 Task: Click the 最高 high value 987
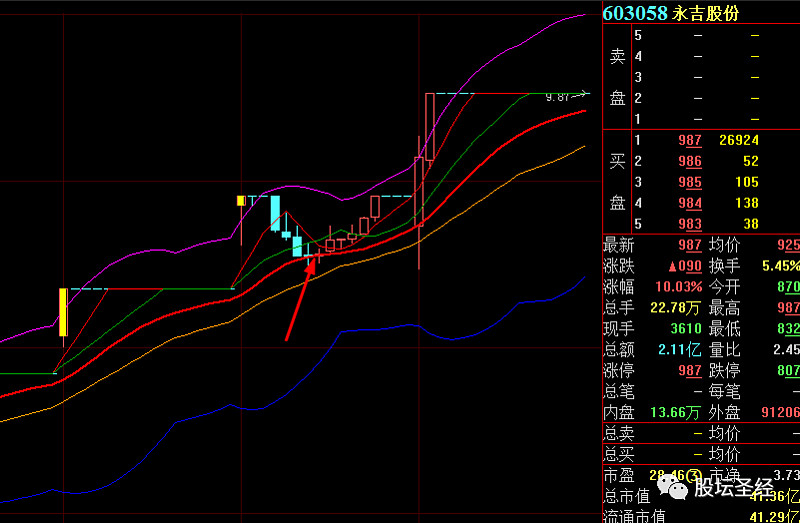788,308
